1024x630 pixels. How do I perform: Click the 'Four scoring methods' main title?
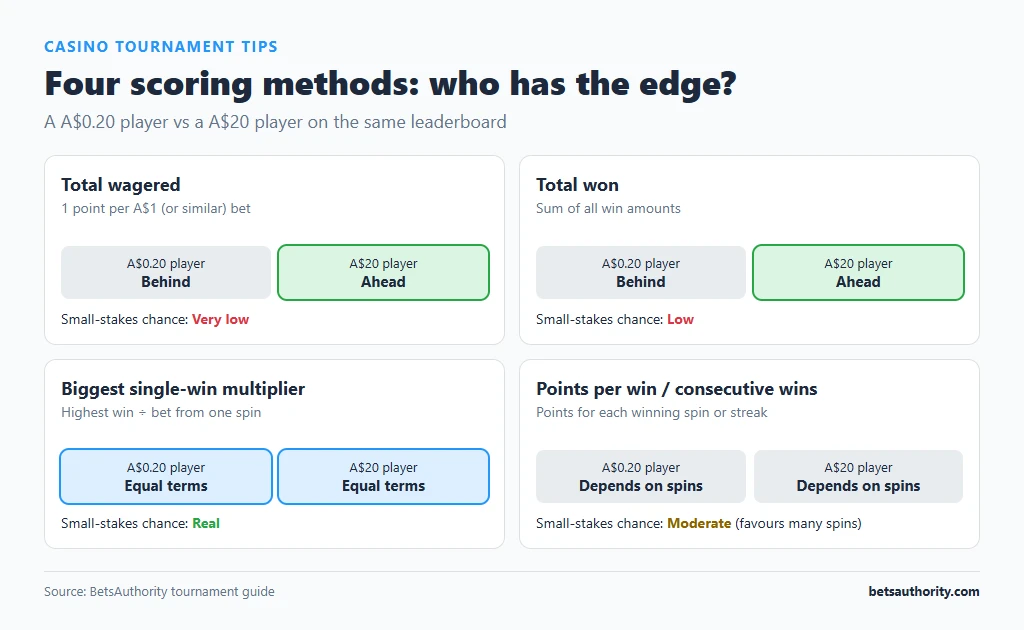390,84
